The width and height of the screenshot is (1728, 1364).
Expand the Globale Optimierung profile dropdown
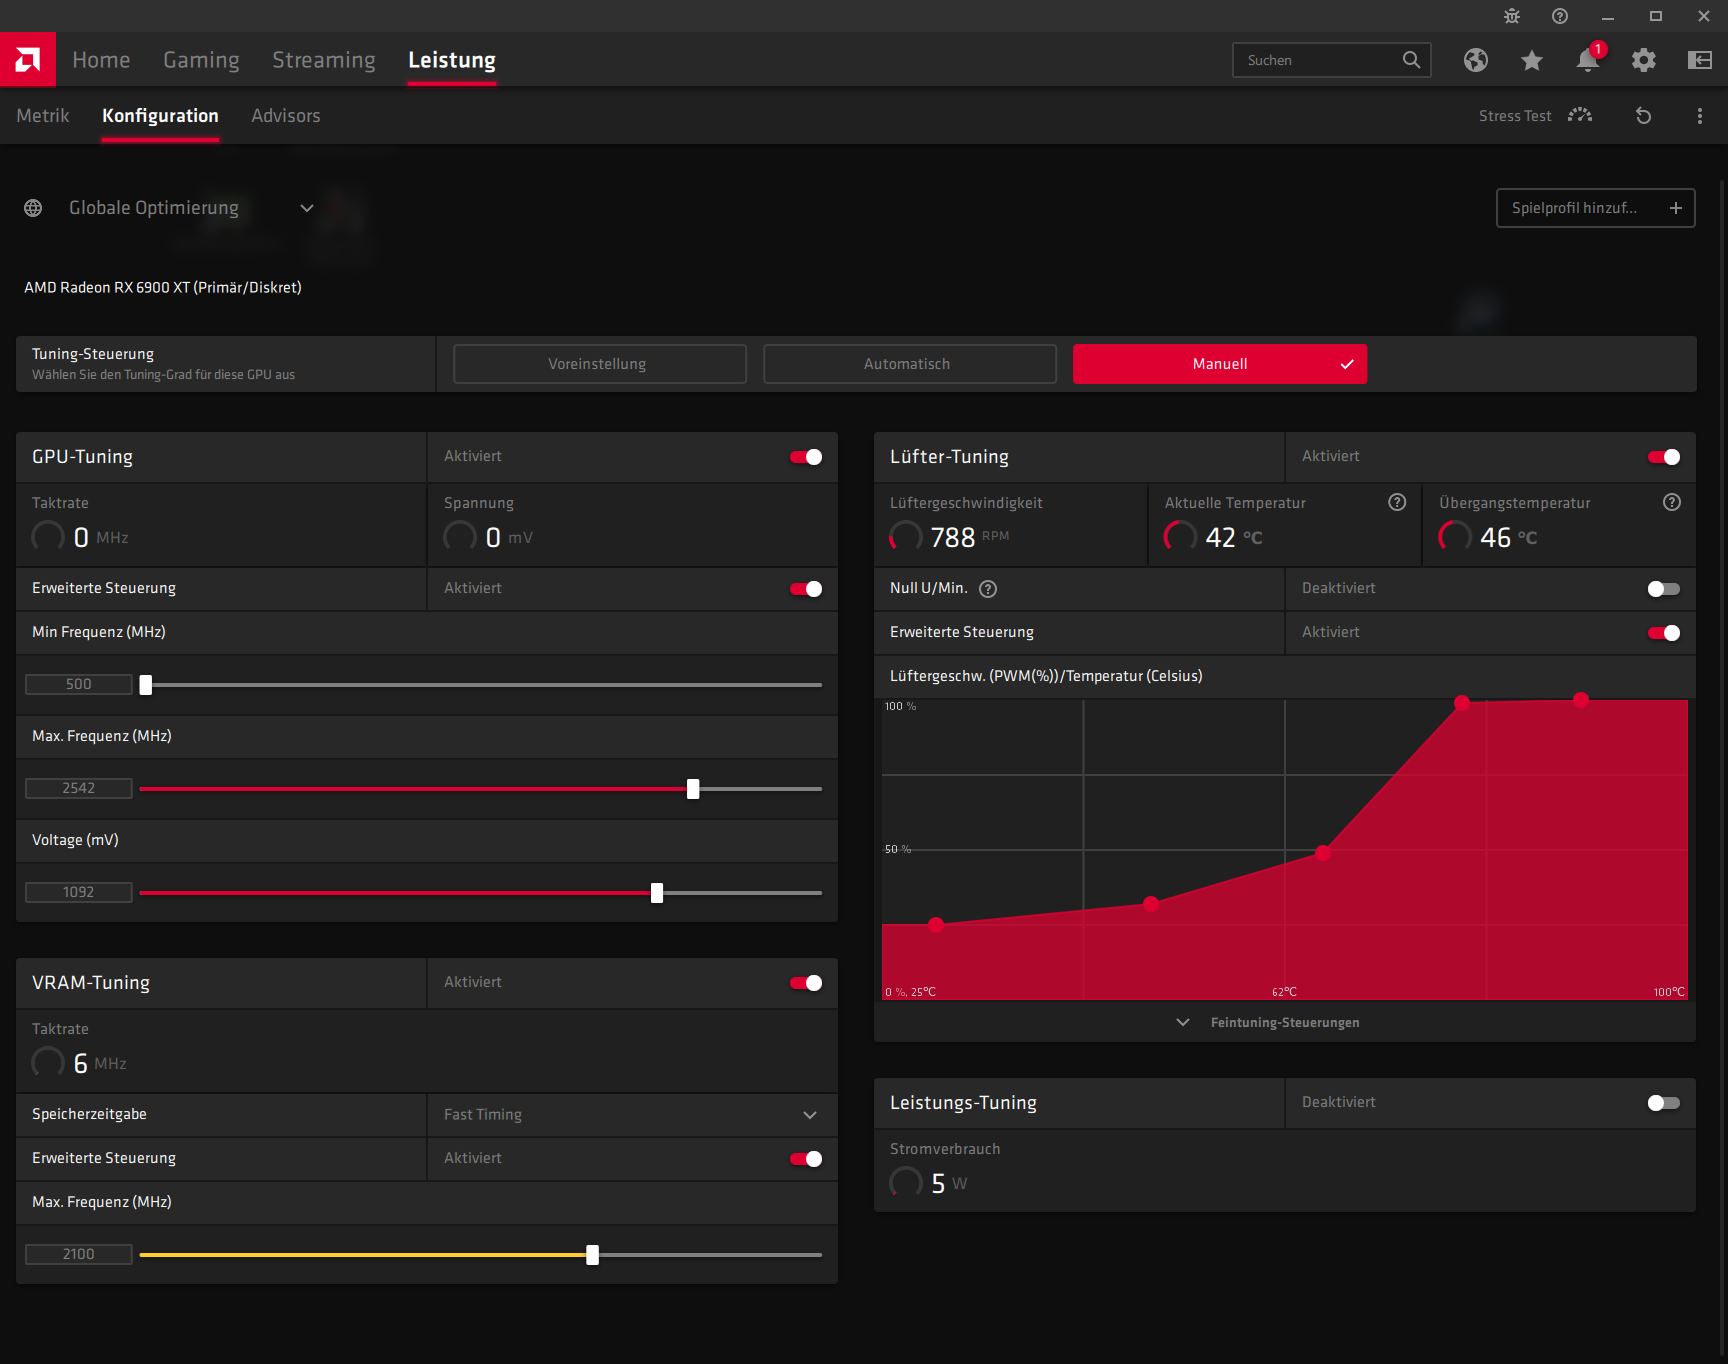(307, 208)
